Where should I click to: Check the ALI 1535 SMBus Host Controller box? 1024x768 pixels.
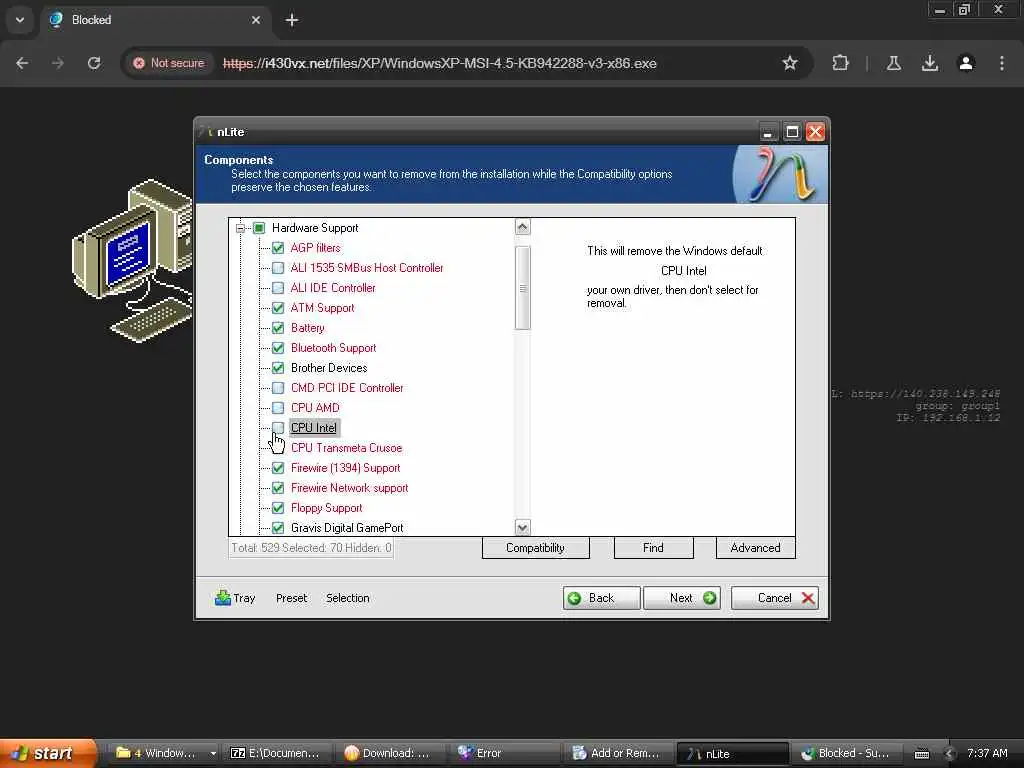(x=278, y=268)
